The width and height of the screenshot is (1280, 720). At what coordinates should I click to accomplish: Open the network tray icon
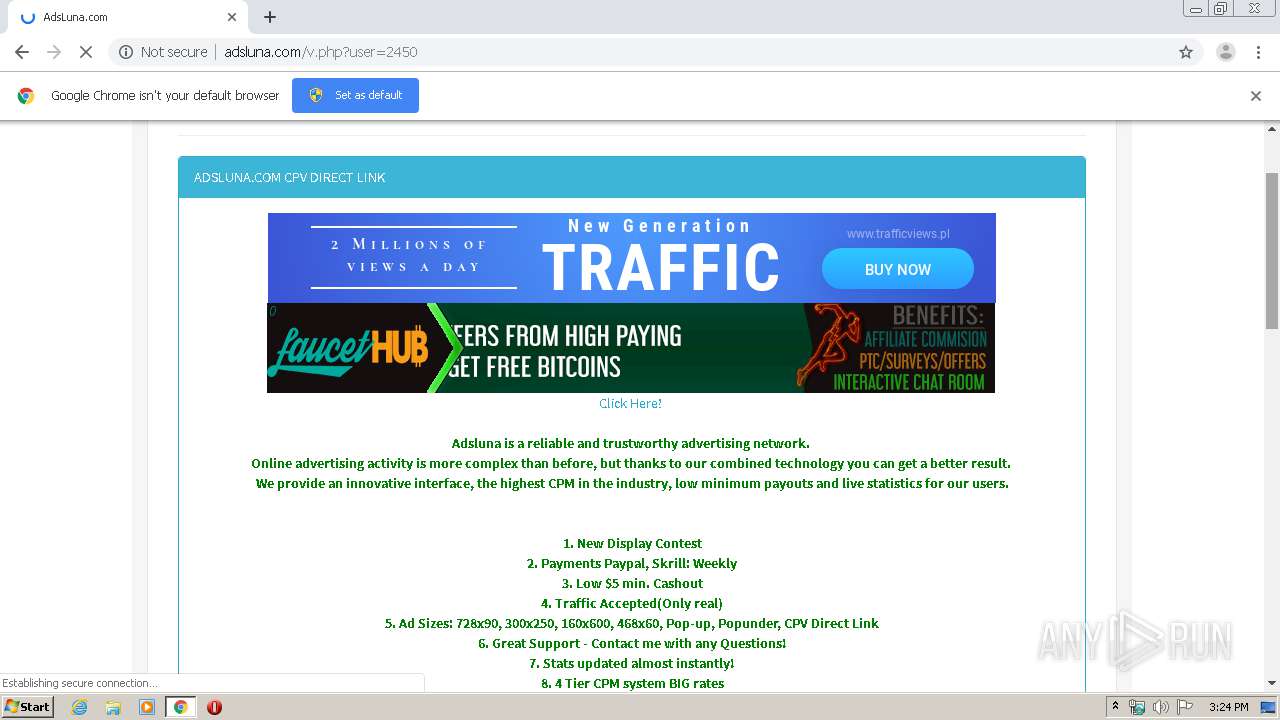click(x=1137, y=707)
